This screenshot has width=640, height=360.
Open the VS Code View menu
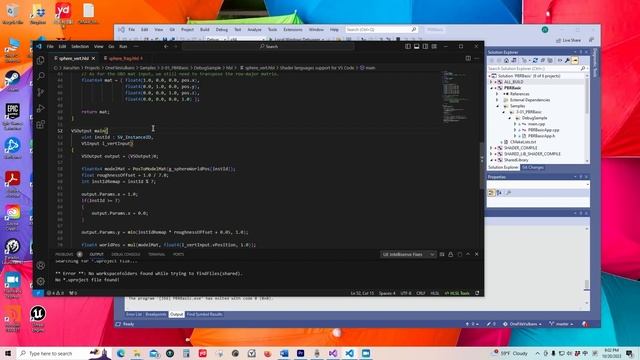98,47
